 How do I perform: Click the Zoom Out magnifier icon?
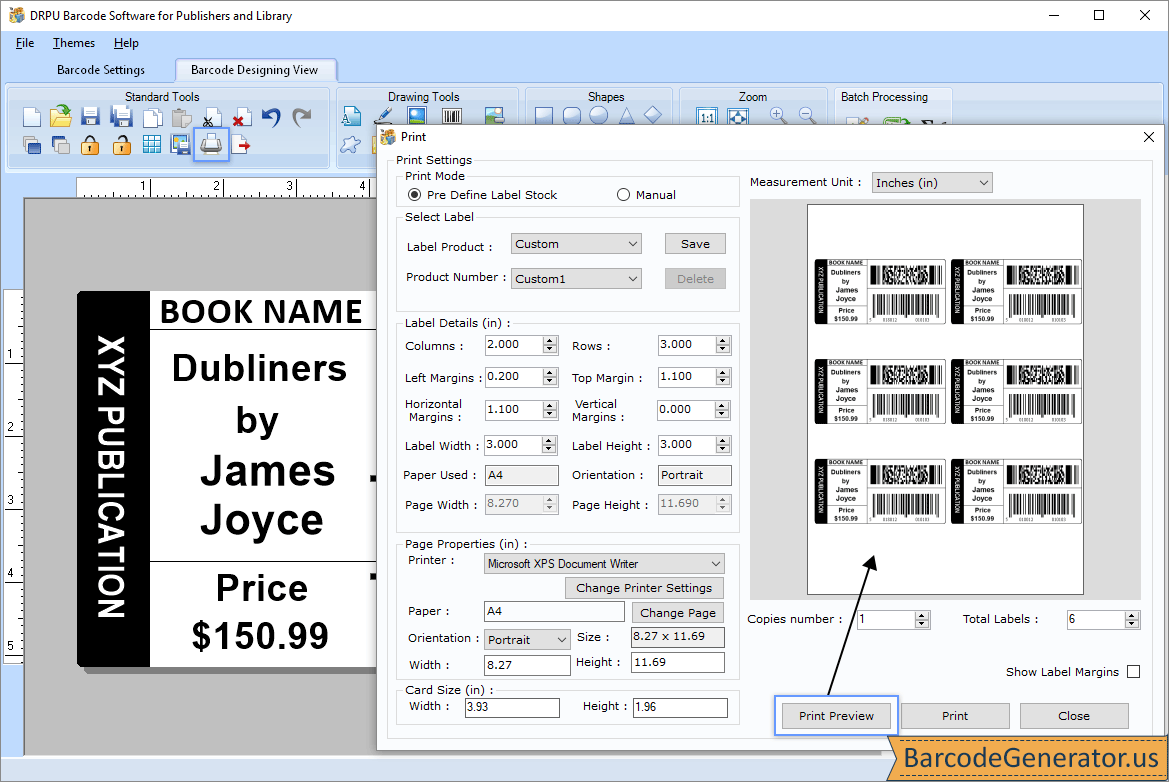[807, 116]
